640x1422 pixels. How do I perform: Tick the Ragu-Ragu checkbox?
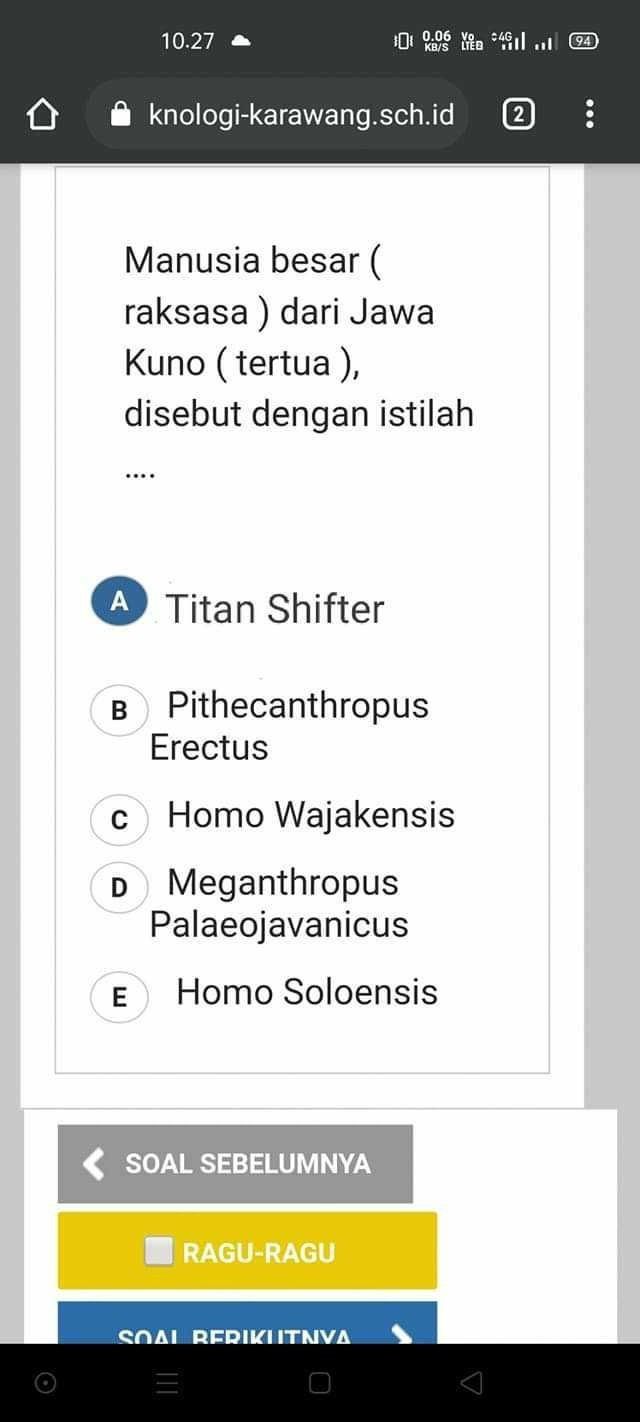point(159,1251)
